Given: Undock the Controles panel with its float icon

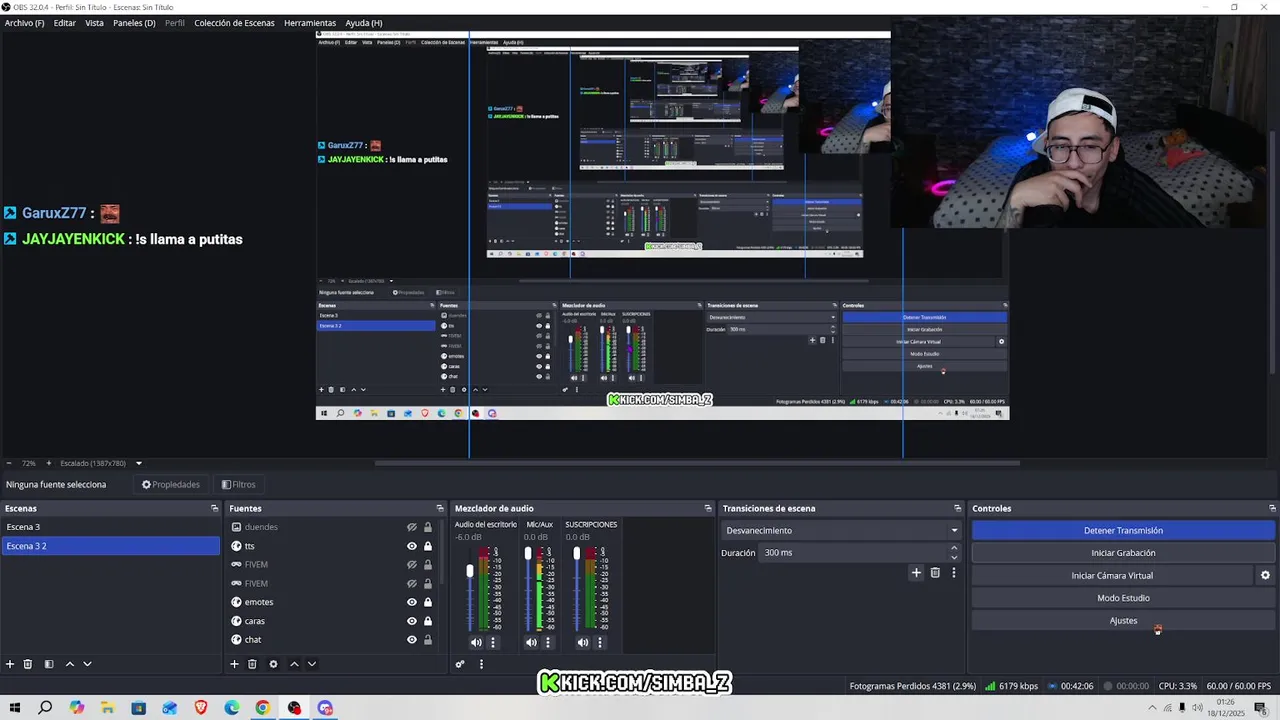Looking at the screenshot, I should (x=1272, y=508).
